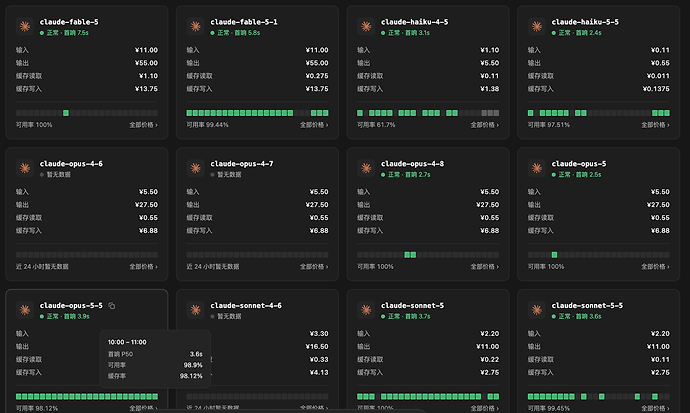The height and width of the screenshot is (413, 690).
Task: Click the claude-fable-5 model icon
Action: tap(25, 26)
